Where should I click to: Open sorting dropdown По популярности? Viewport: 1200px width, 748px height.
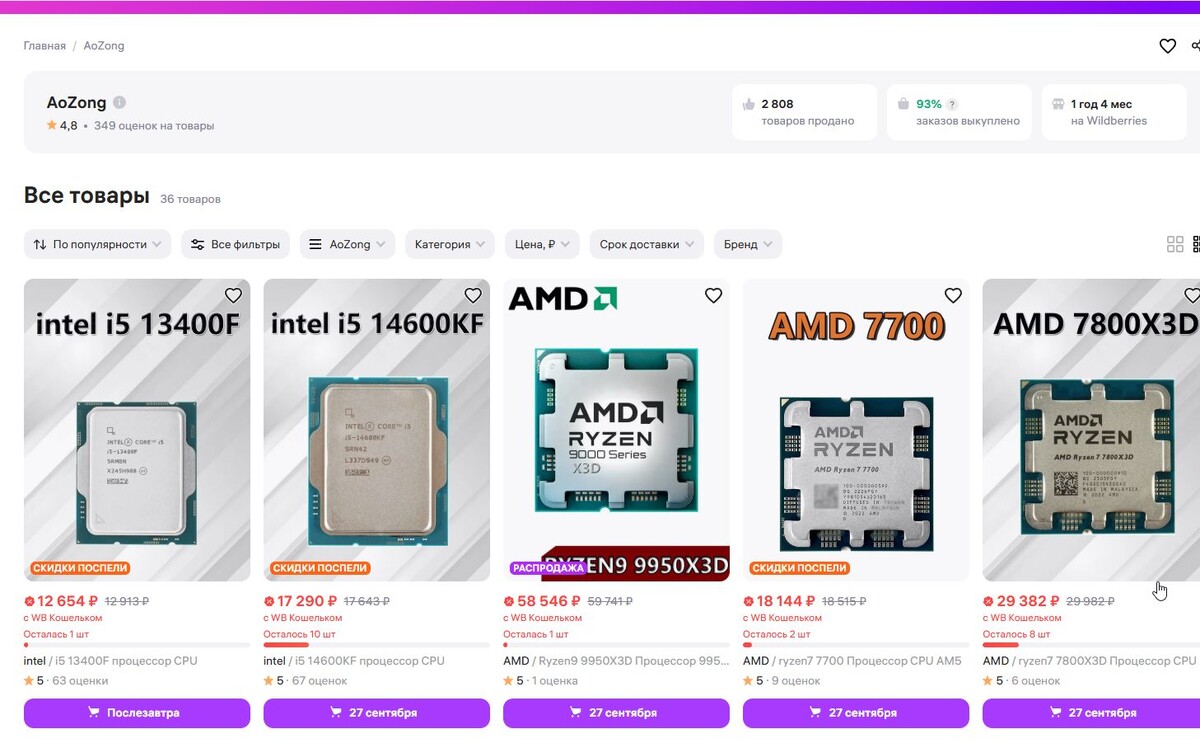click(x=97, y=244)
